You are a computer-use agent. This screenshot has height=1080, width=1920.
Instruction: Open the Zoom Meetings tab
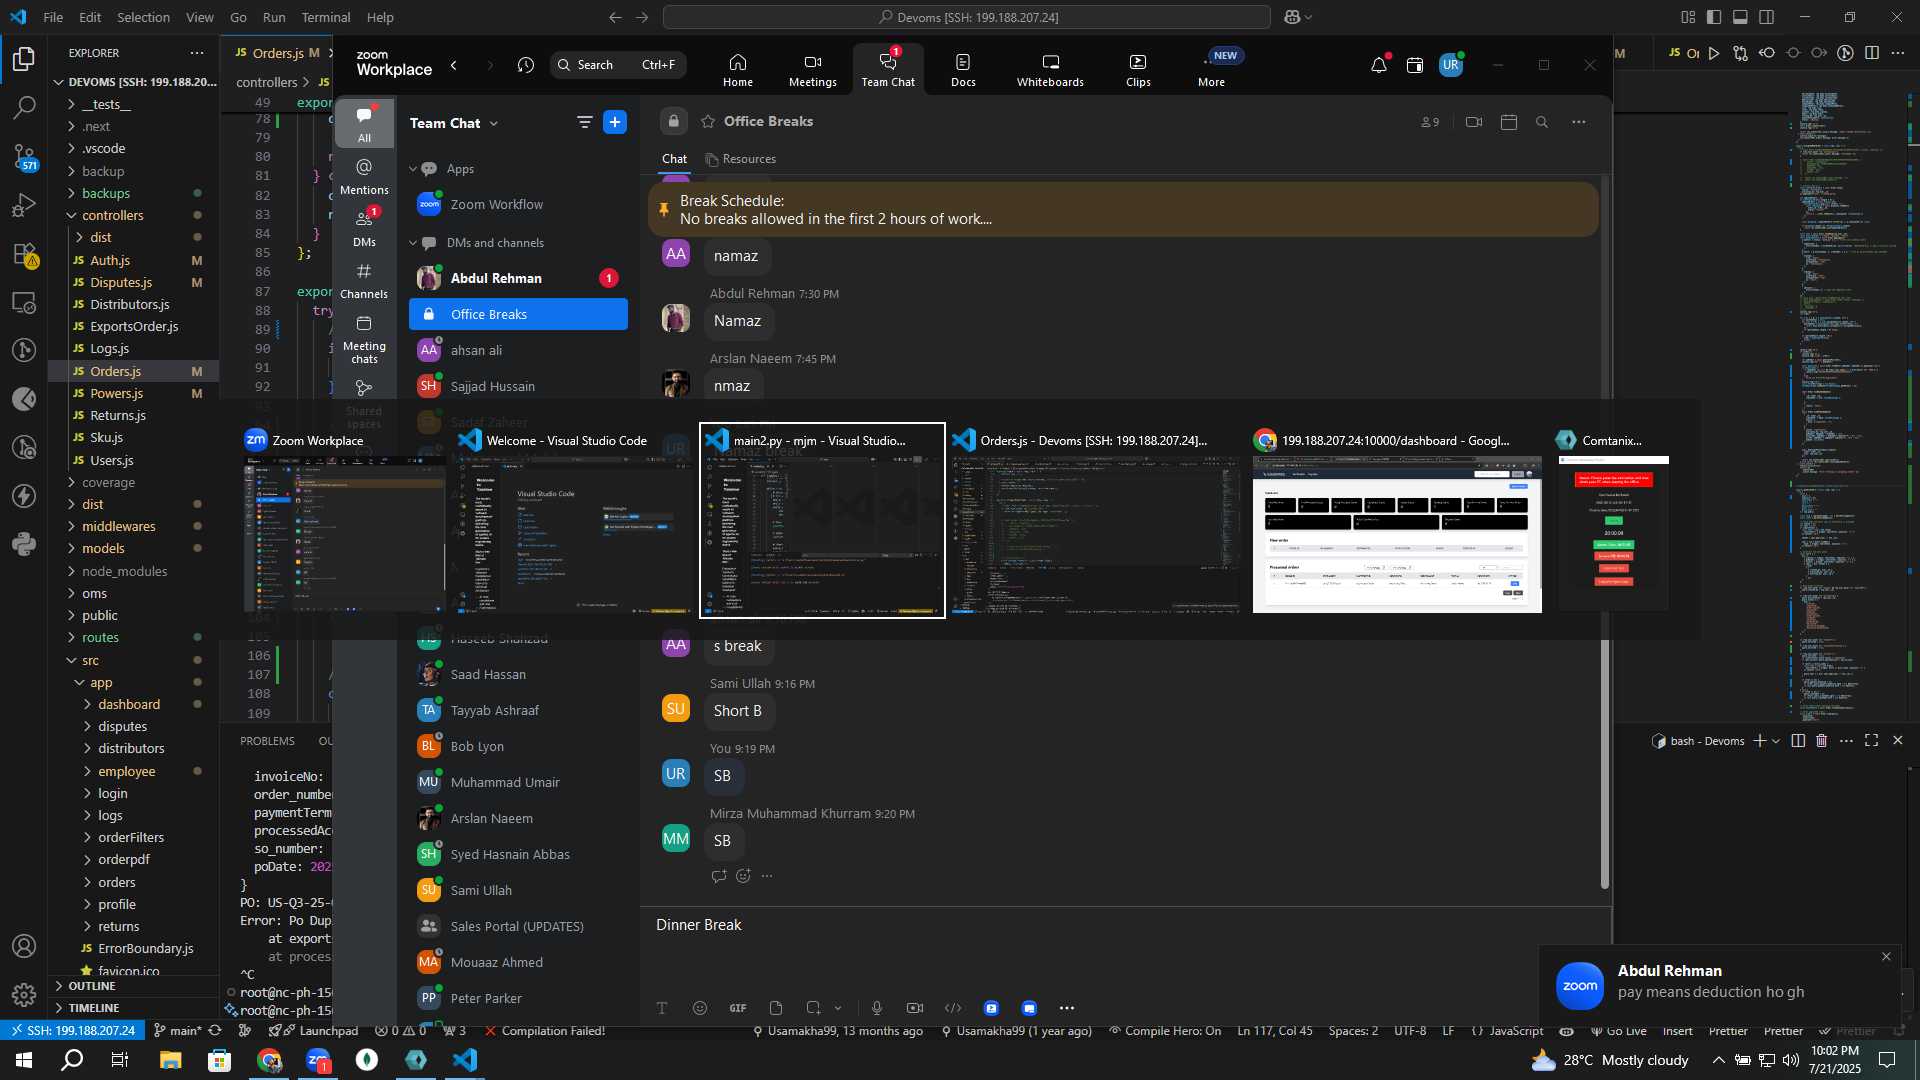812,69
